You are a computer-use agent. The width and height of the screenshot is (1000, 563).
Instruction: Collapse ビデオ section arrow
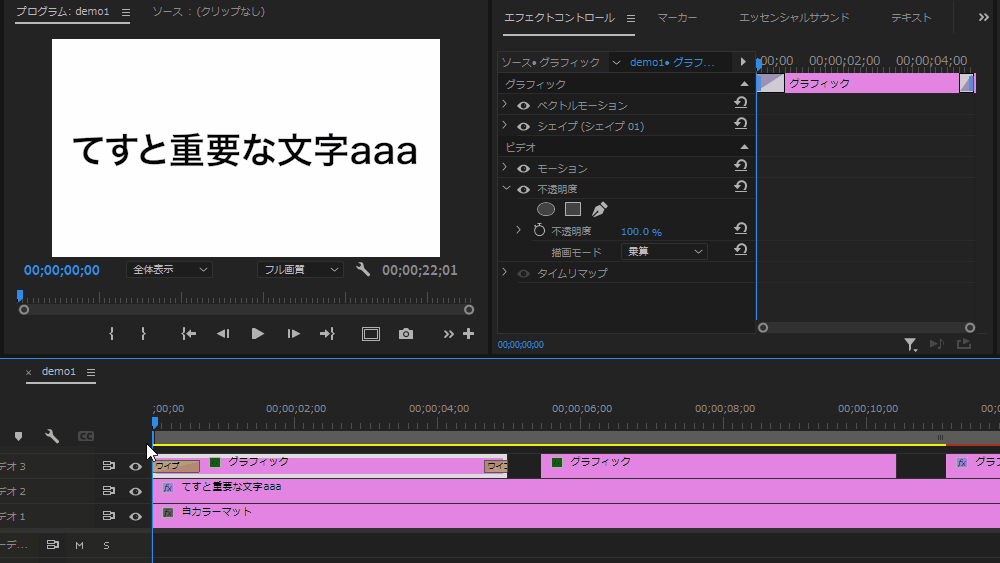[x=744, y=147]
